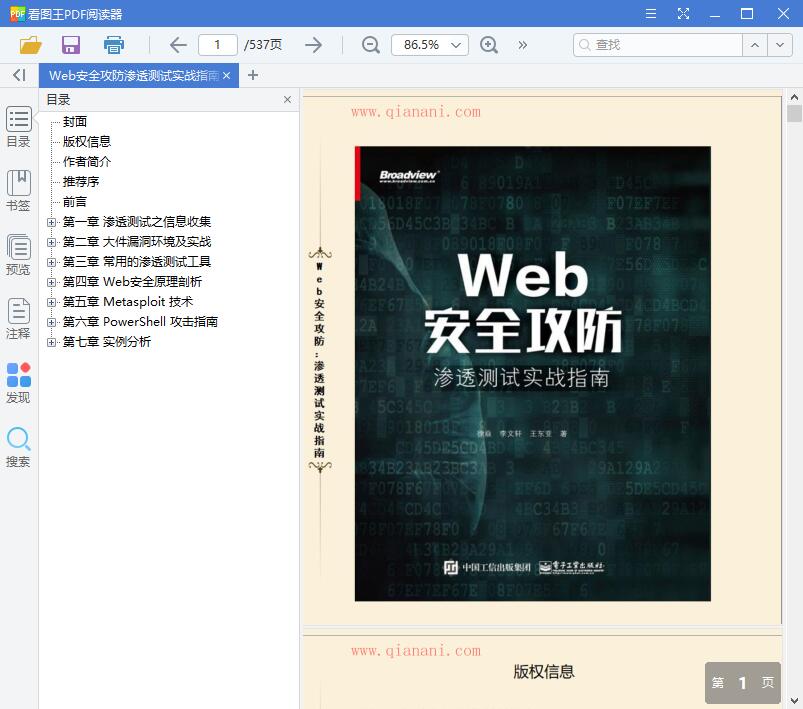803x709 pixels.
Task: Expand 第七章 实例分析
Action: [51, 342]
